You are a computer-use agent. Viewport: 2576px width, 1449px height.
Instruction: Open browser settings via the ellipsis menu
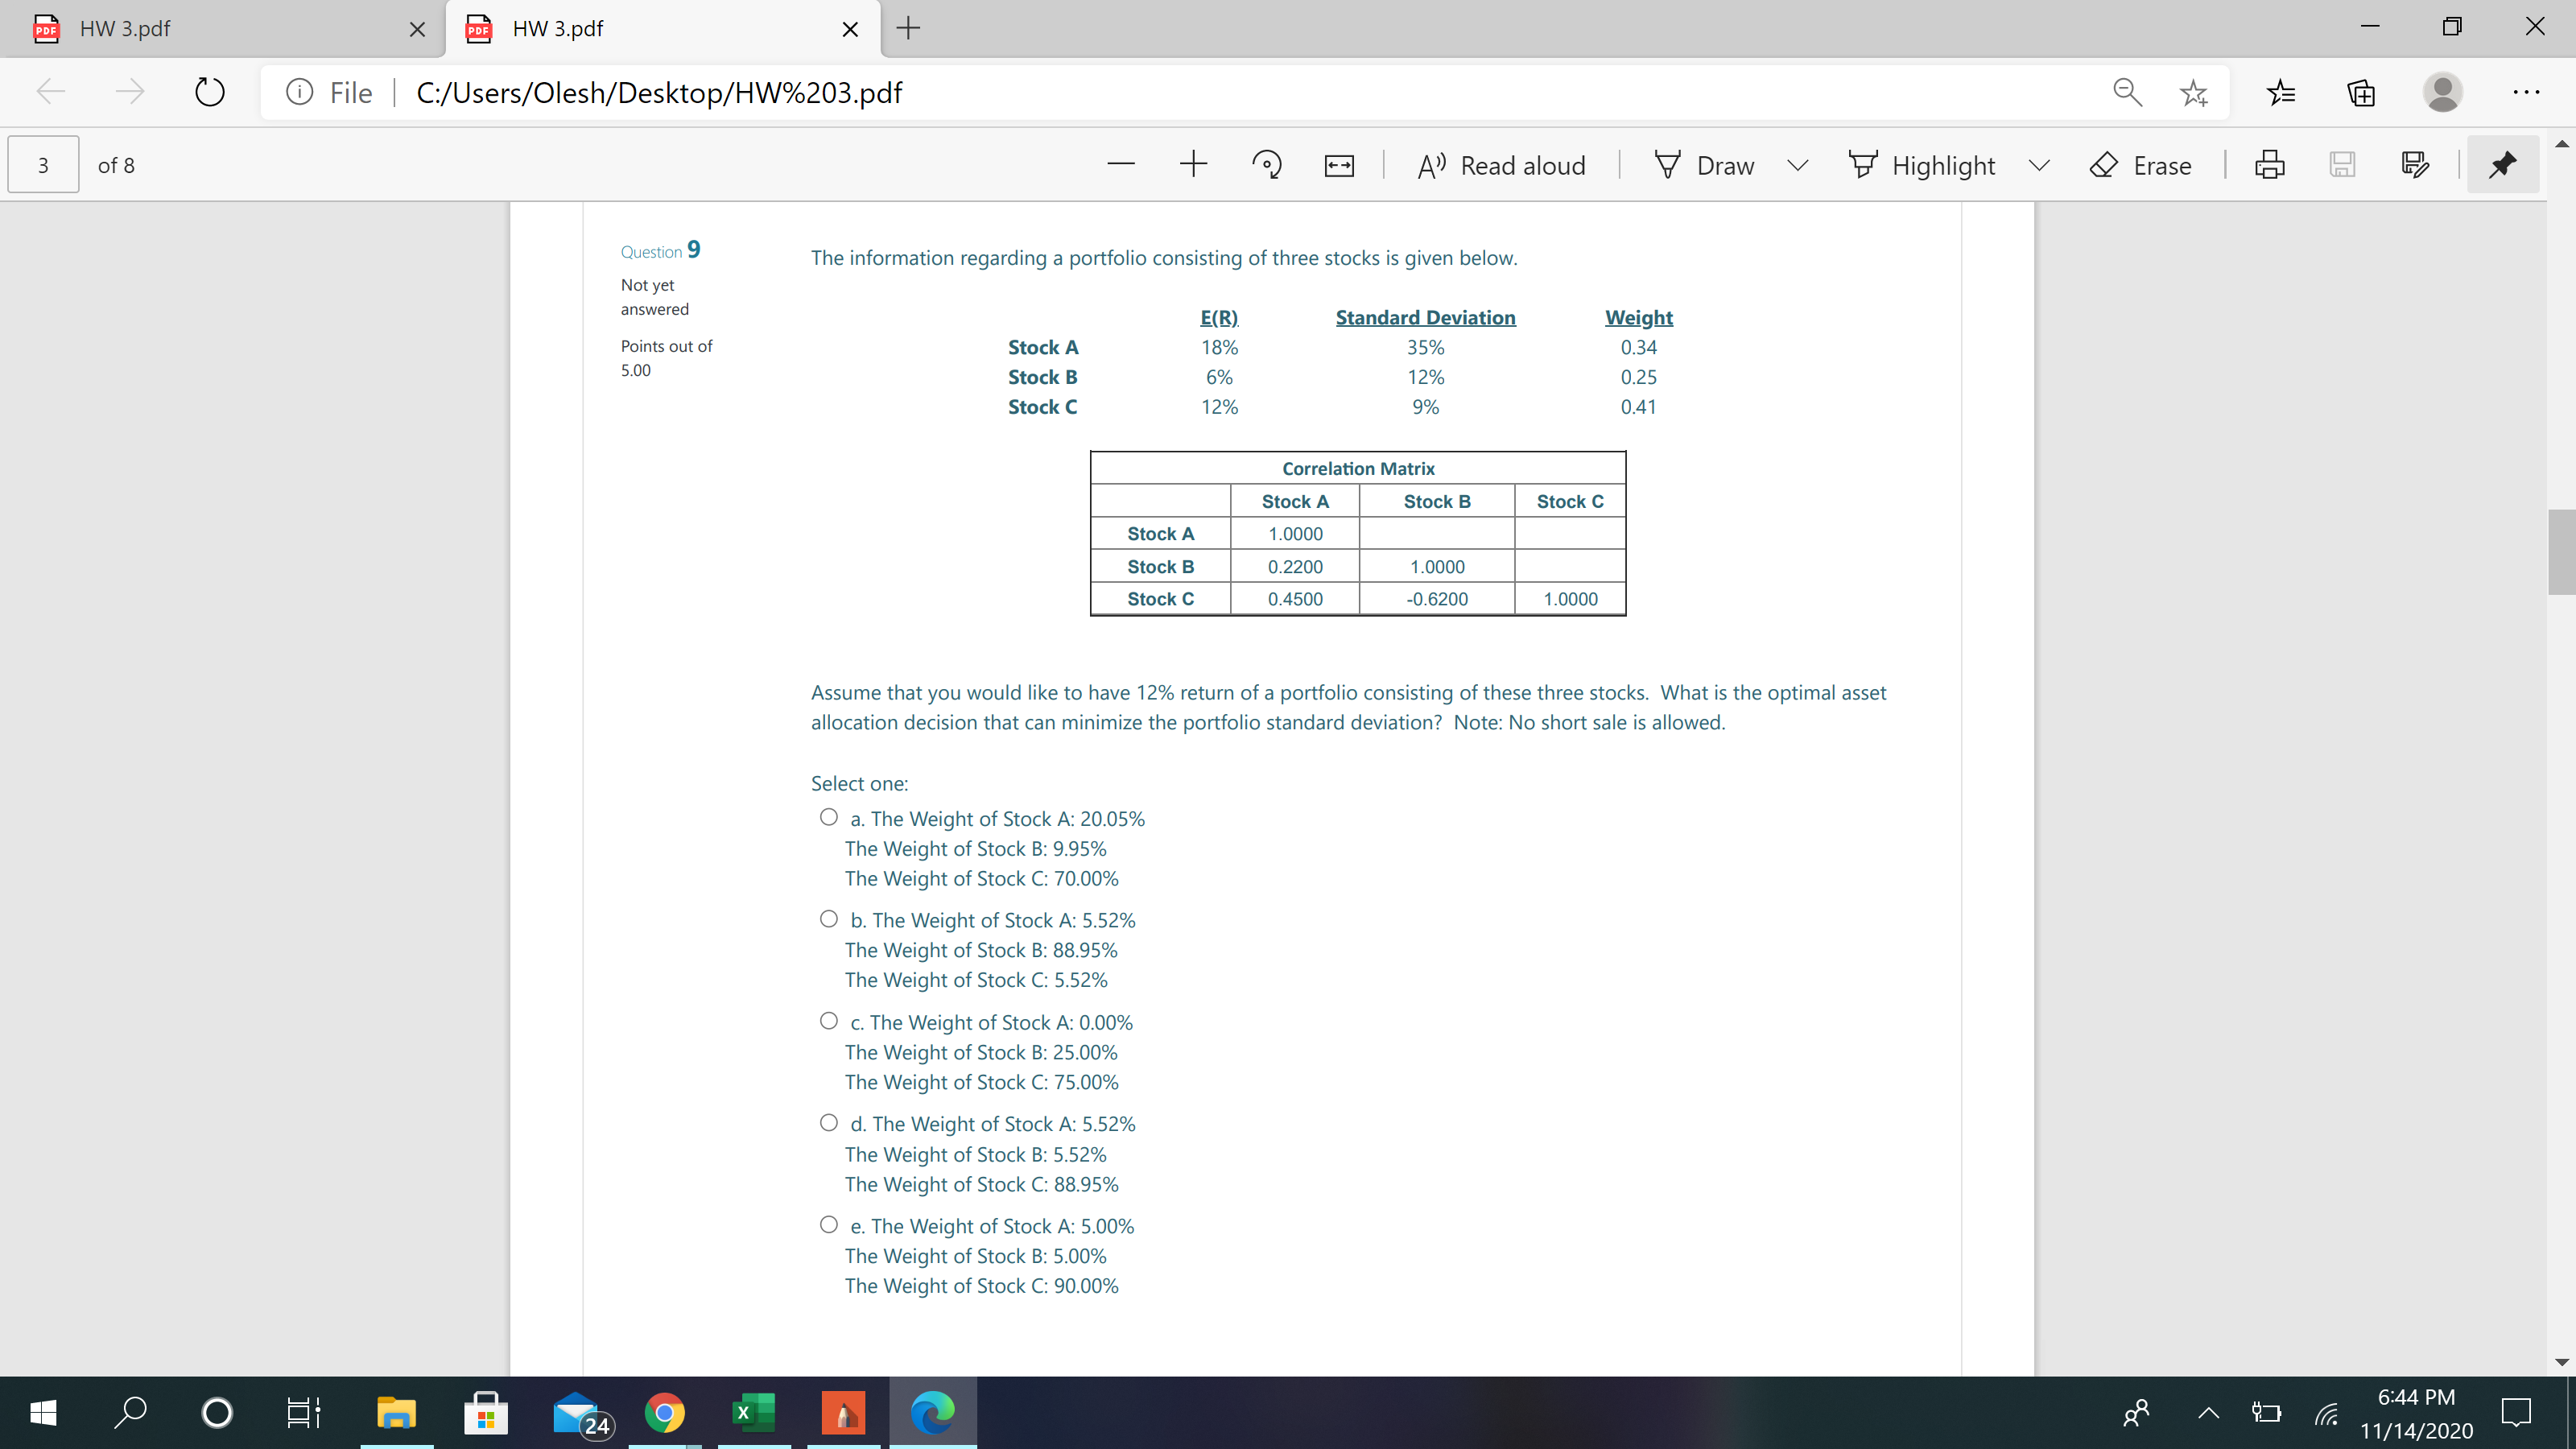2527,92
